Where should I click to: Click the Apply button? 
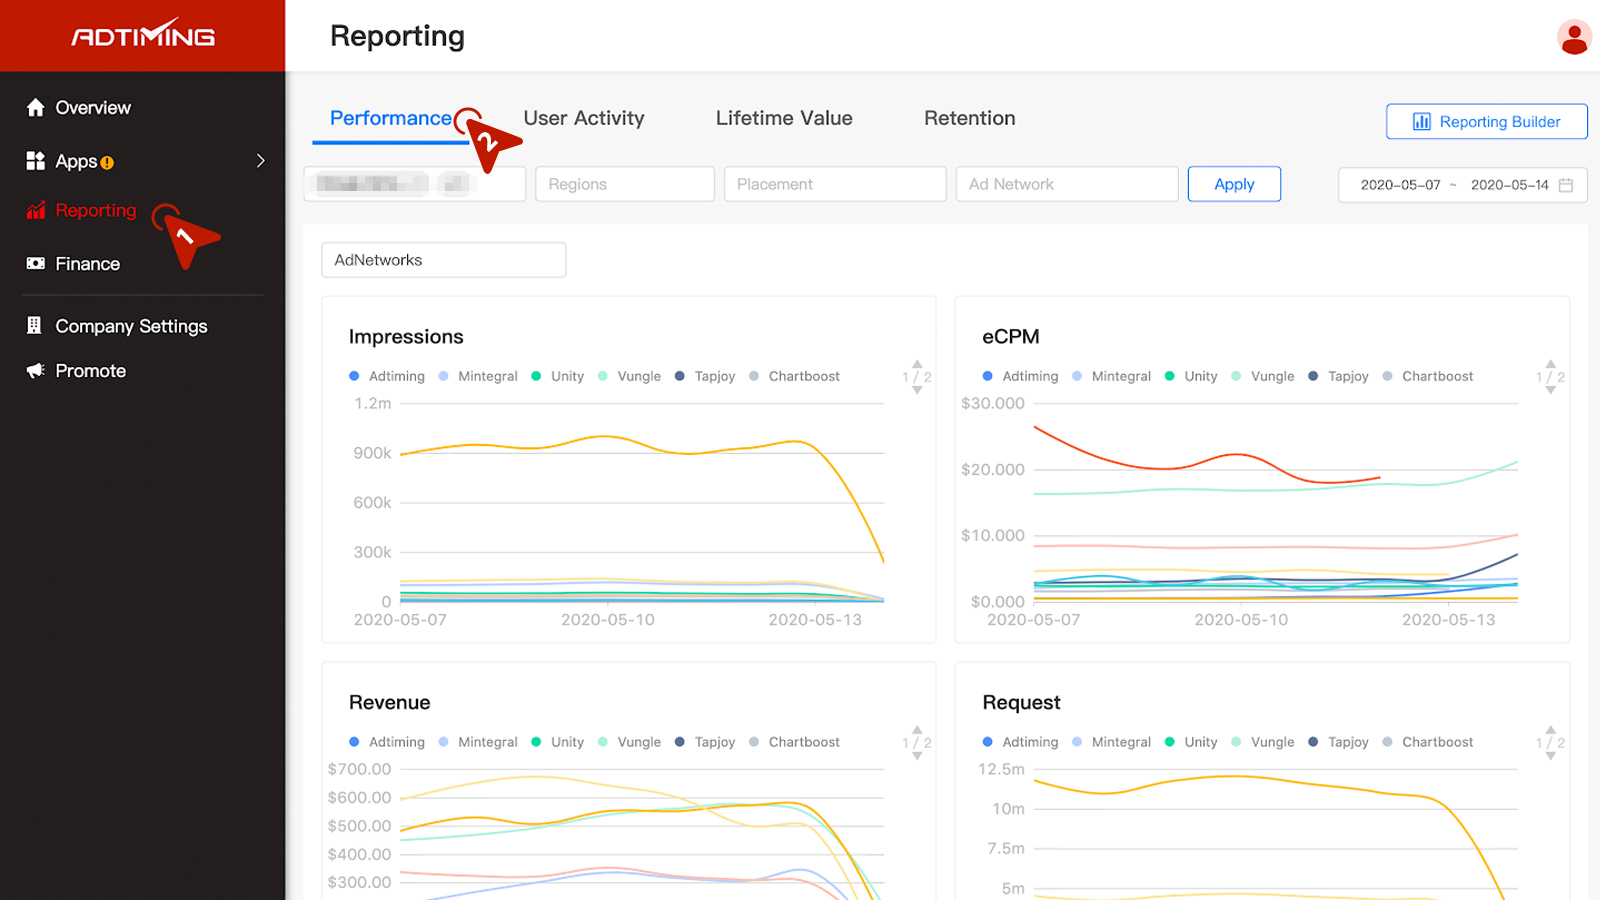pyautogui.click(x=1234, y=184)
